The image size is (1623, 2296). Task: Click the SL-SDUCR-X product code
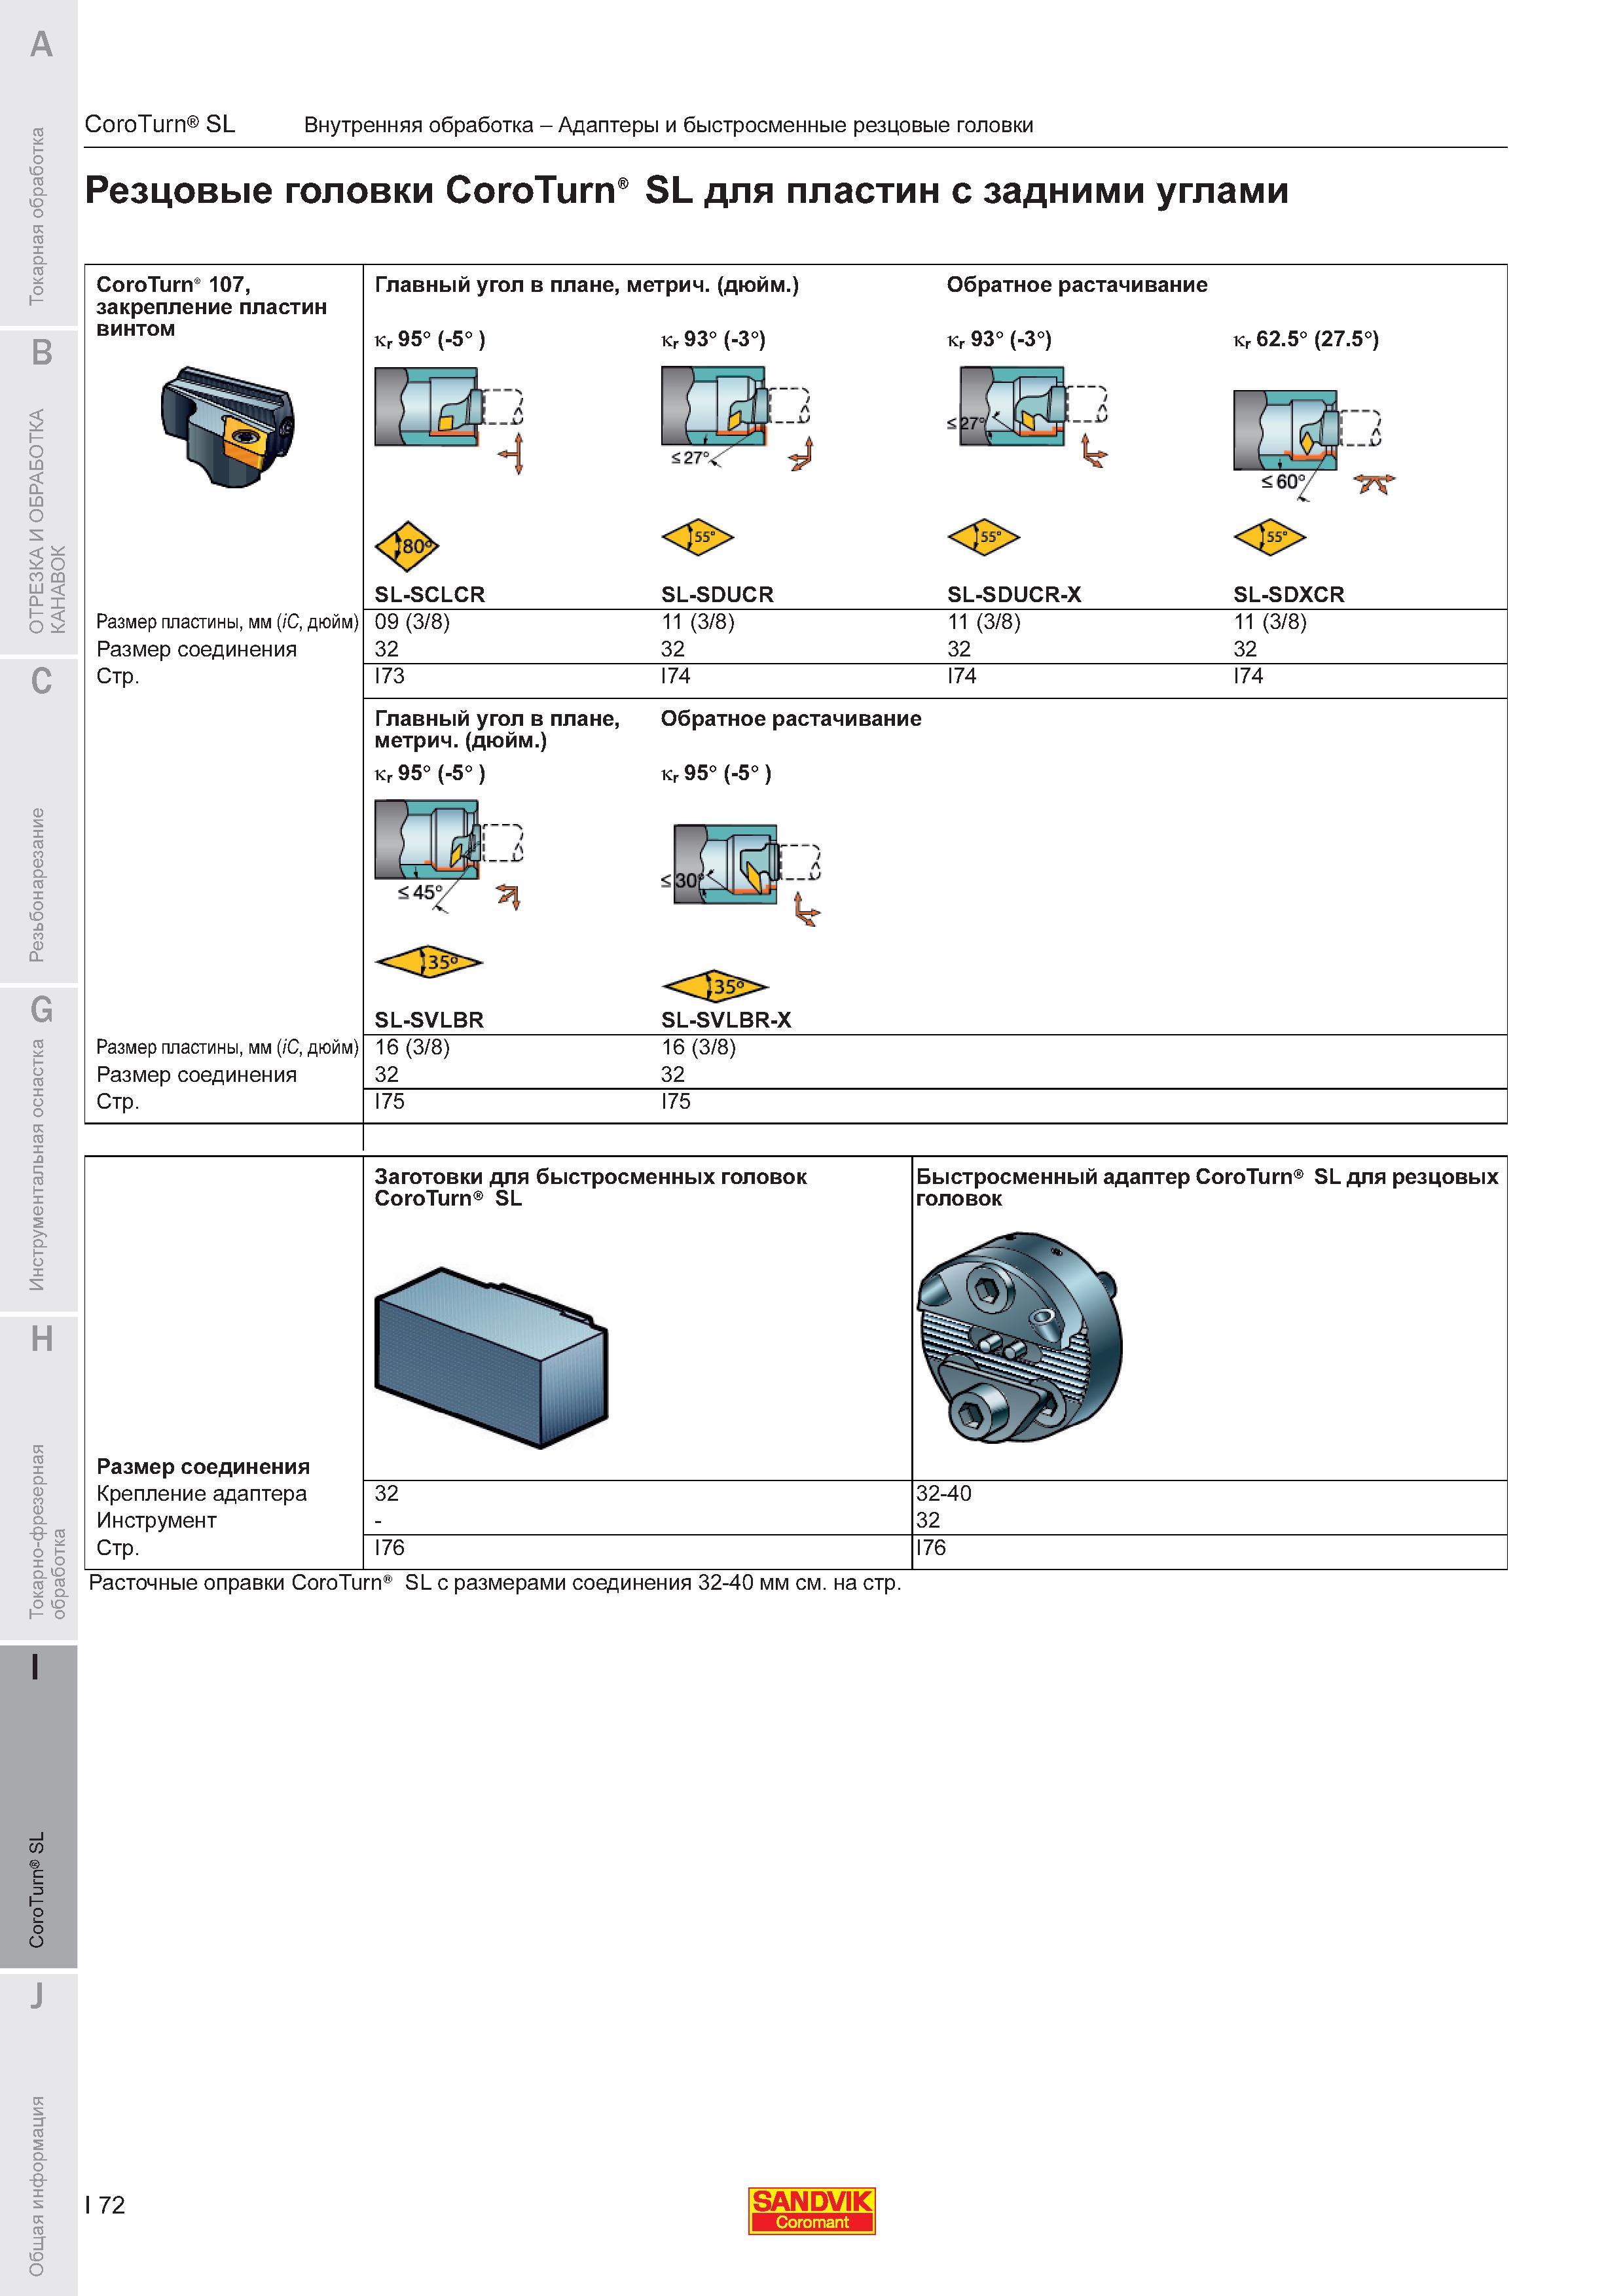pyautogui.click(x=1014, y=594)
